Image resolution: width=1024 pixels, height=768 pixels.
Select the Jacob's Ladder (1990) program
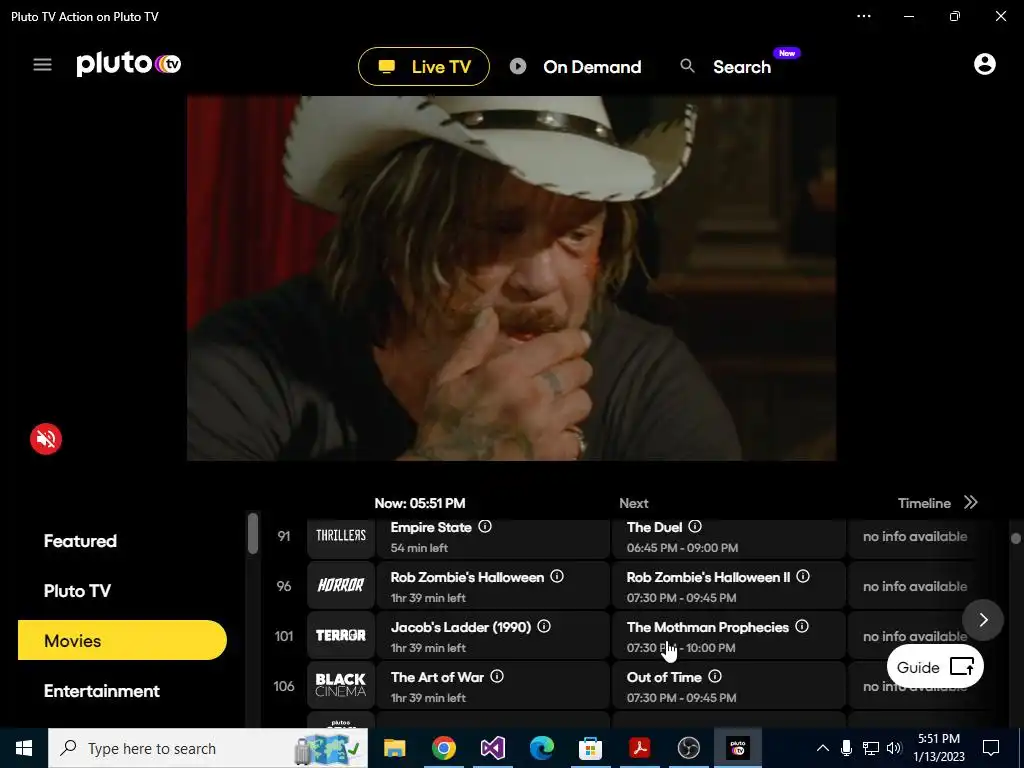point(493,635)
